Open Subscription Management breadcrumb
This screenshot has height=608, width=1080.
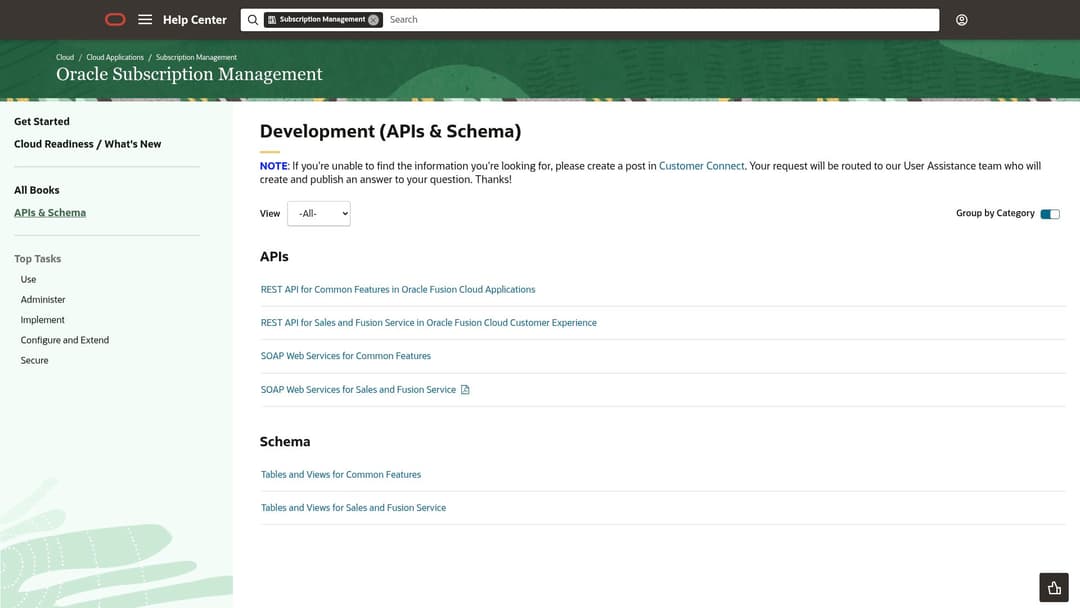(196, 57)
